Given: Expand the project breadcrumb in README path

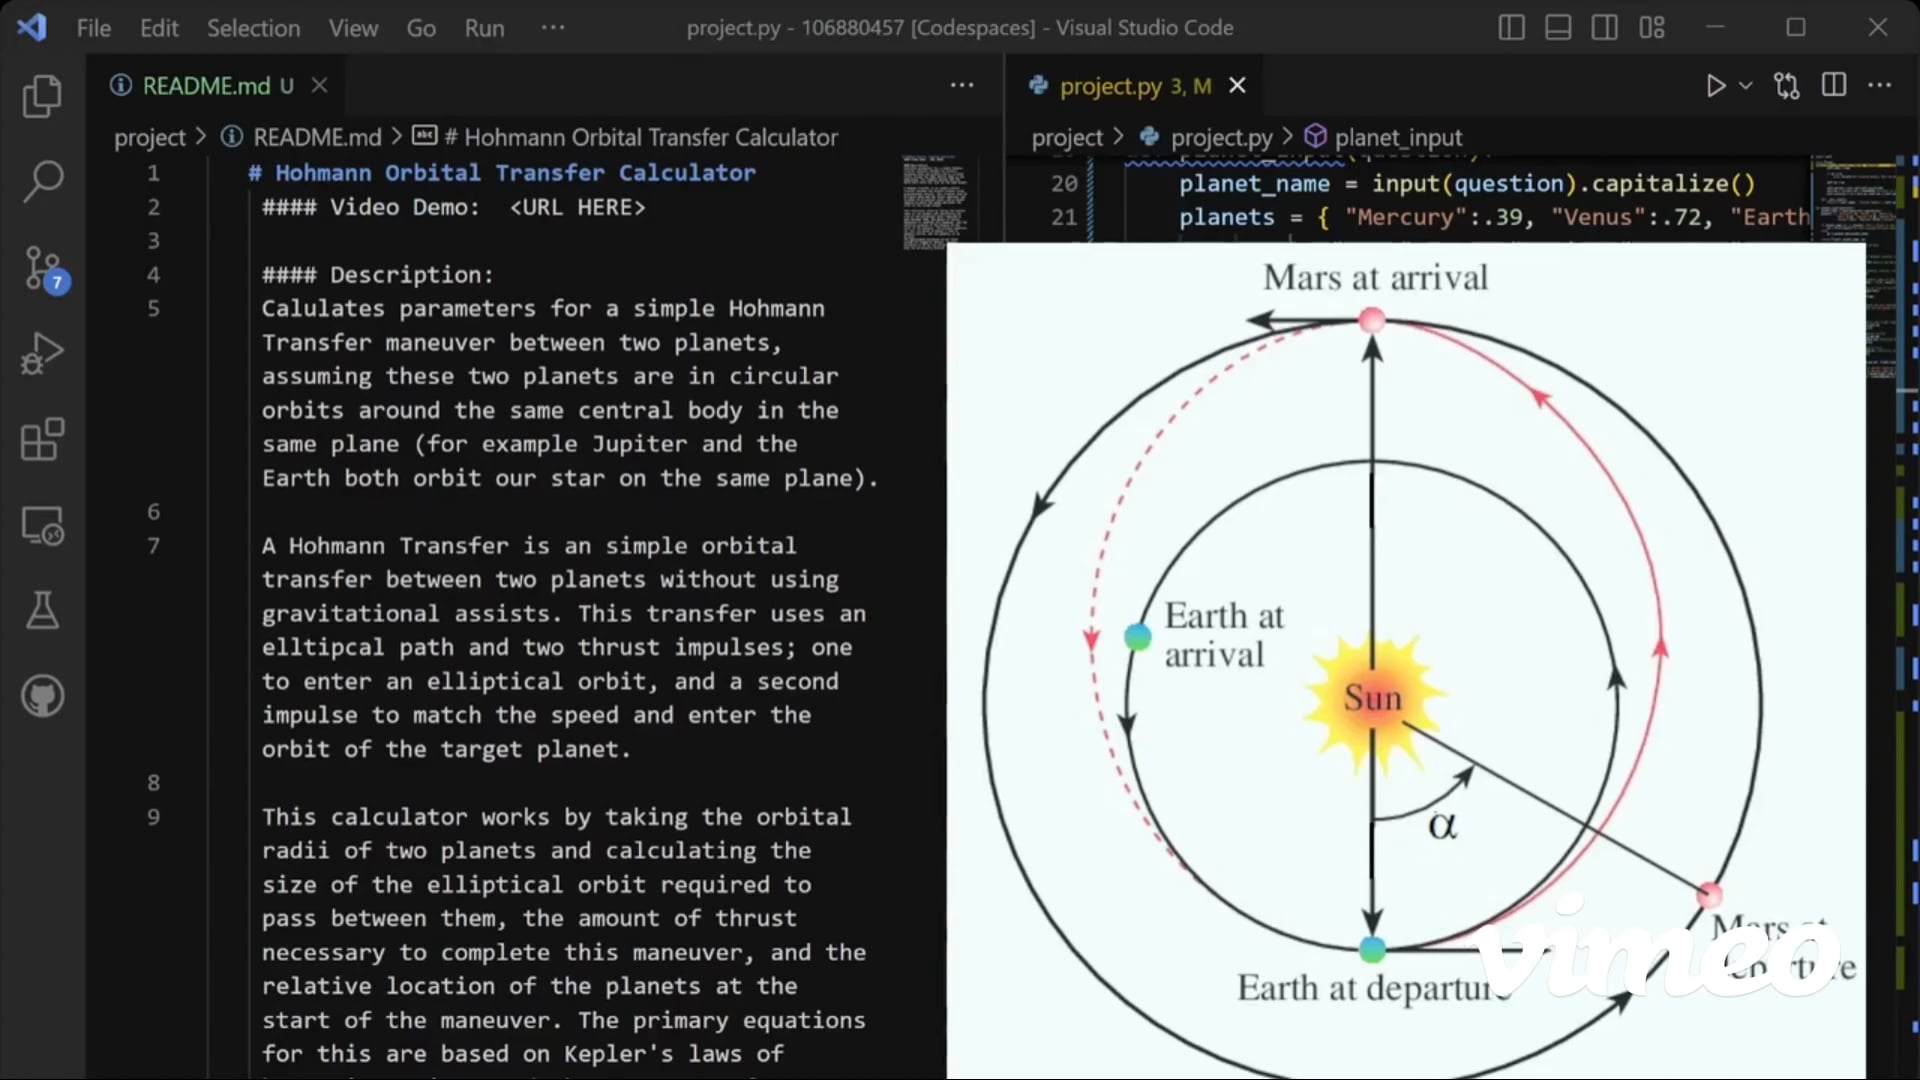Looking at the screenshot, I should click(x=152, y=137).
